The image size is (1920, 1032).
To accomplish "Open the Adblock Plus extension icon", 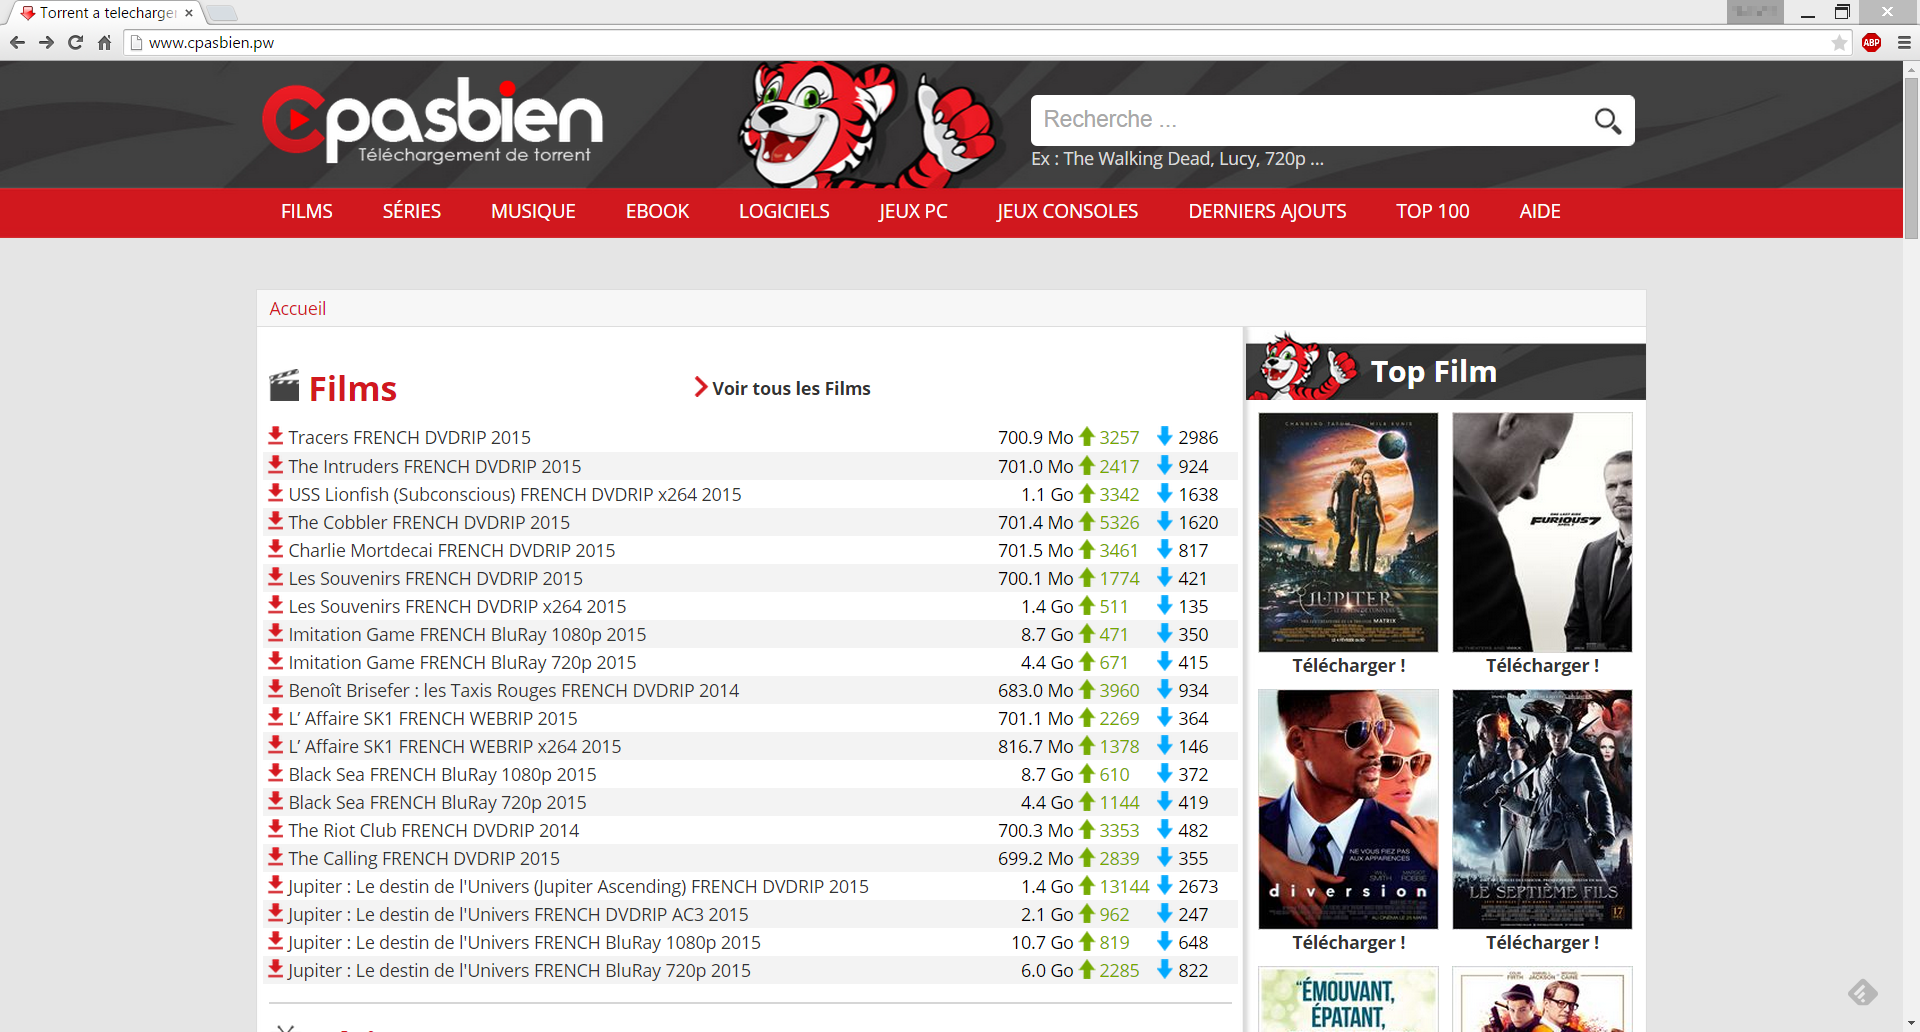I will [1872, 42].
